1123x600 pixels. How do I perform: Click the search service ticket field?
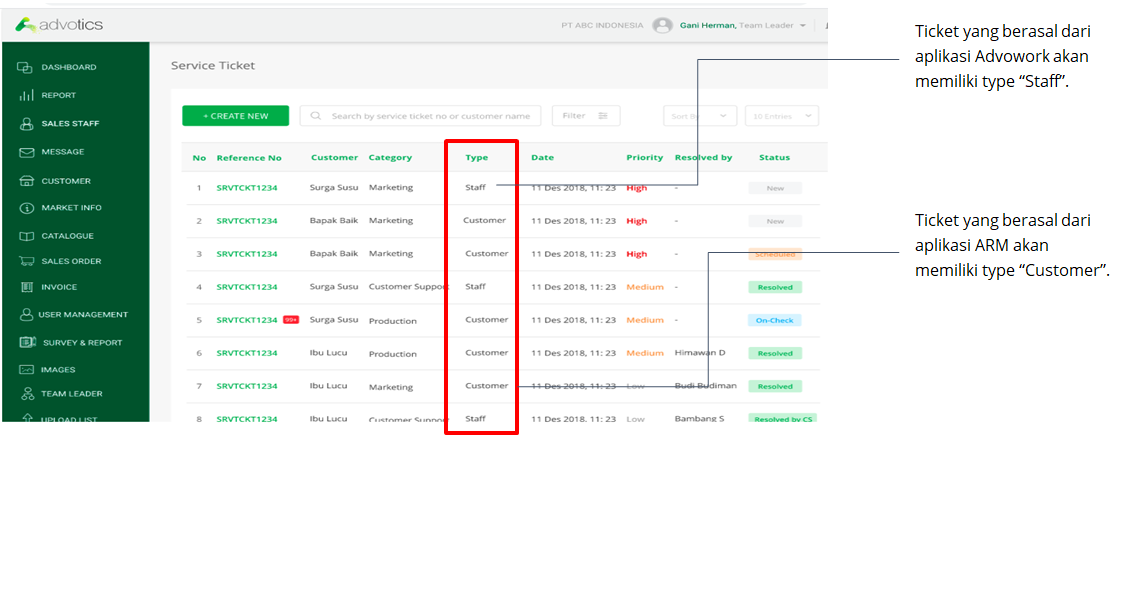coord(420,116)
